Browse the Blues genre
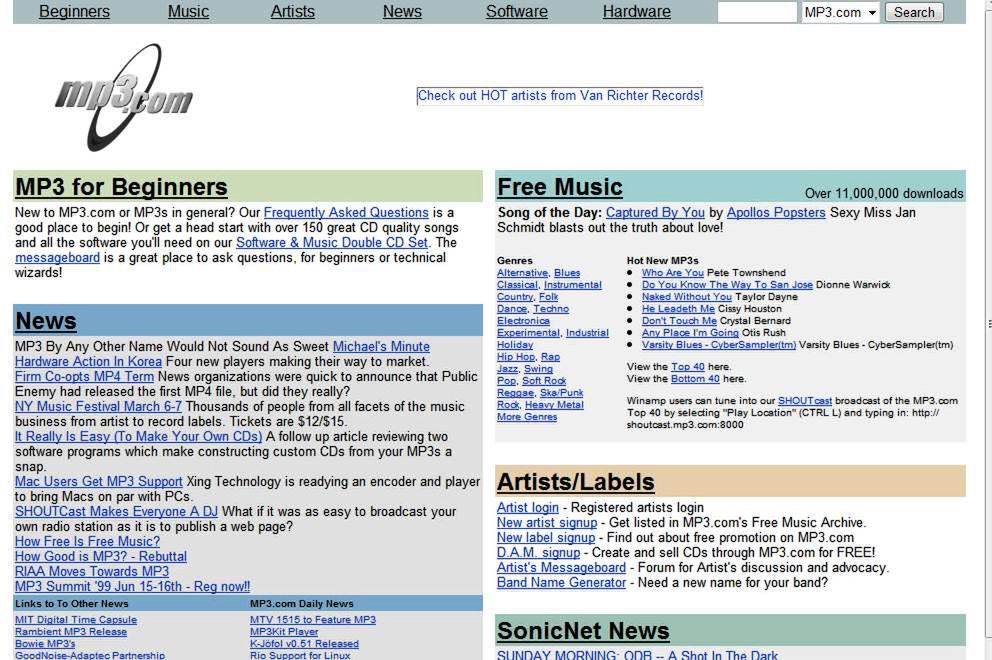Viewport: 992px width, 660px height. click(567, 273)
